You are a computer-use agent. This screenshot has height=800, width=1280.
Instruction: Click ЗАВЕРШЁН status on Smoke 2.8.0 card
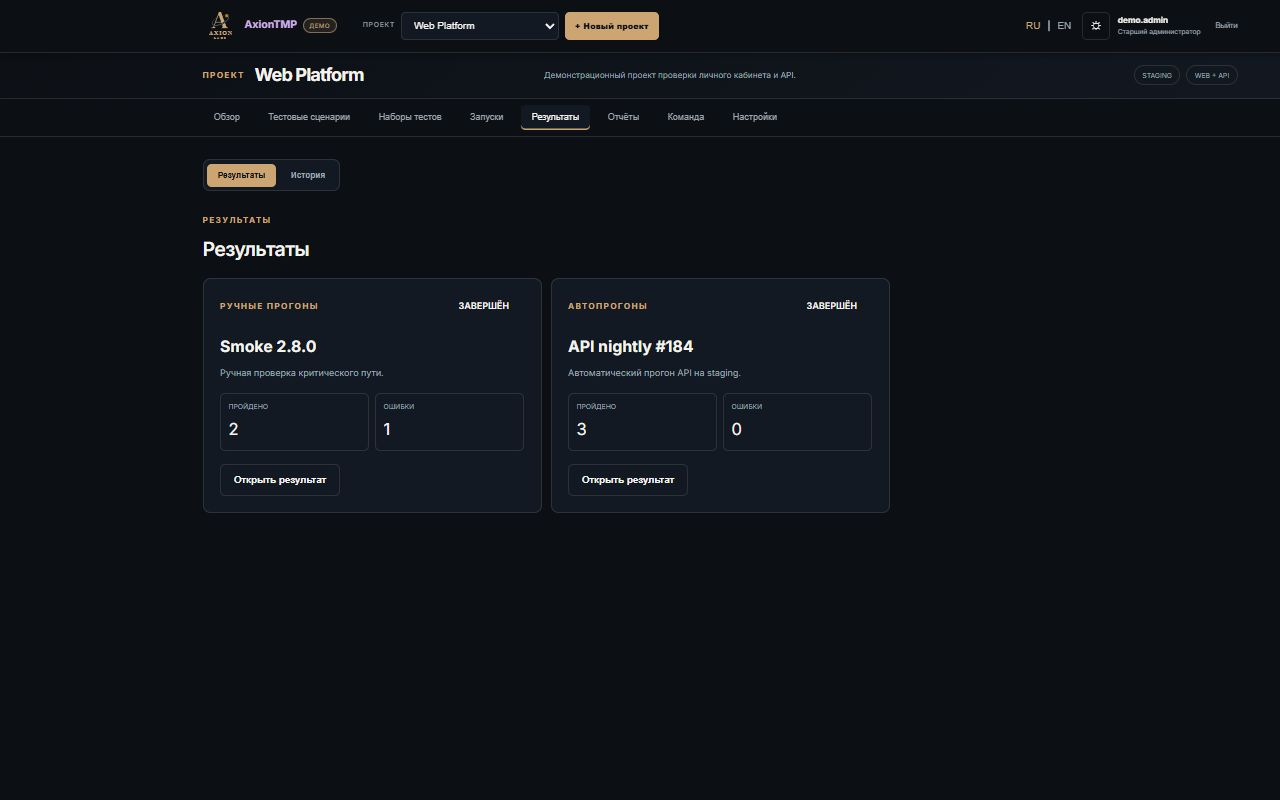pos(484,306)
